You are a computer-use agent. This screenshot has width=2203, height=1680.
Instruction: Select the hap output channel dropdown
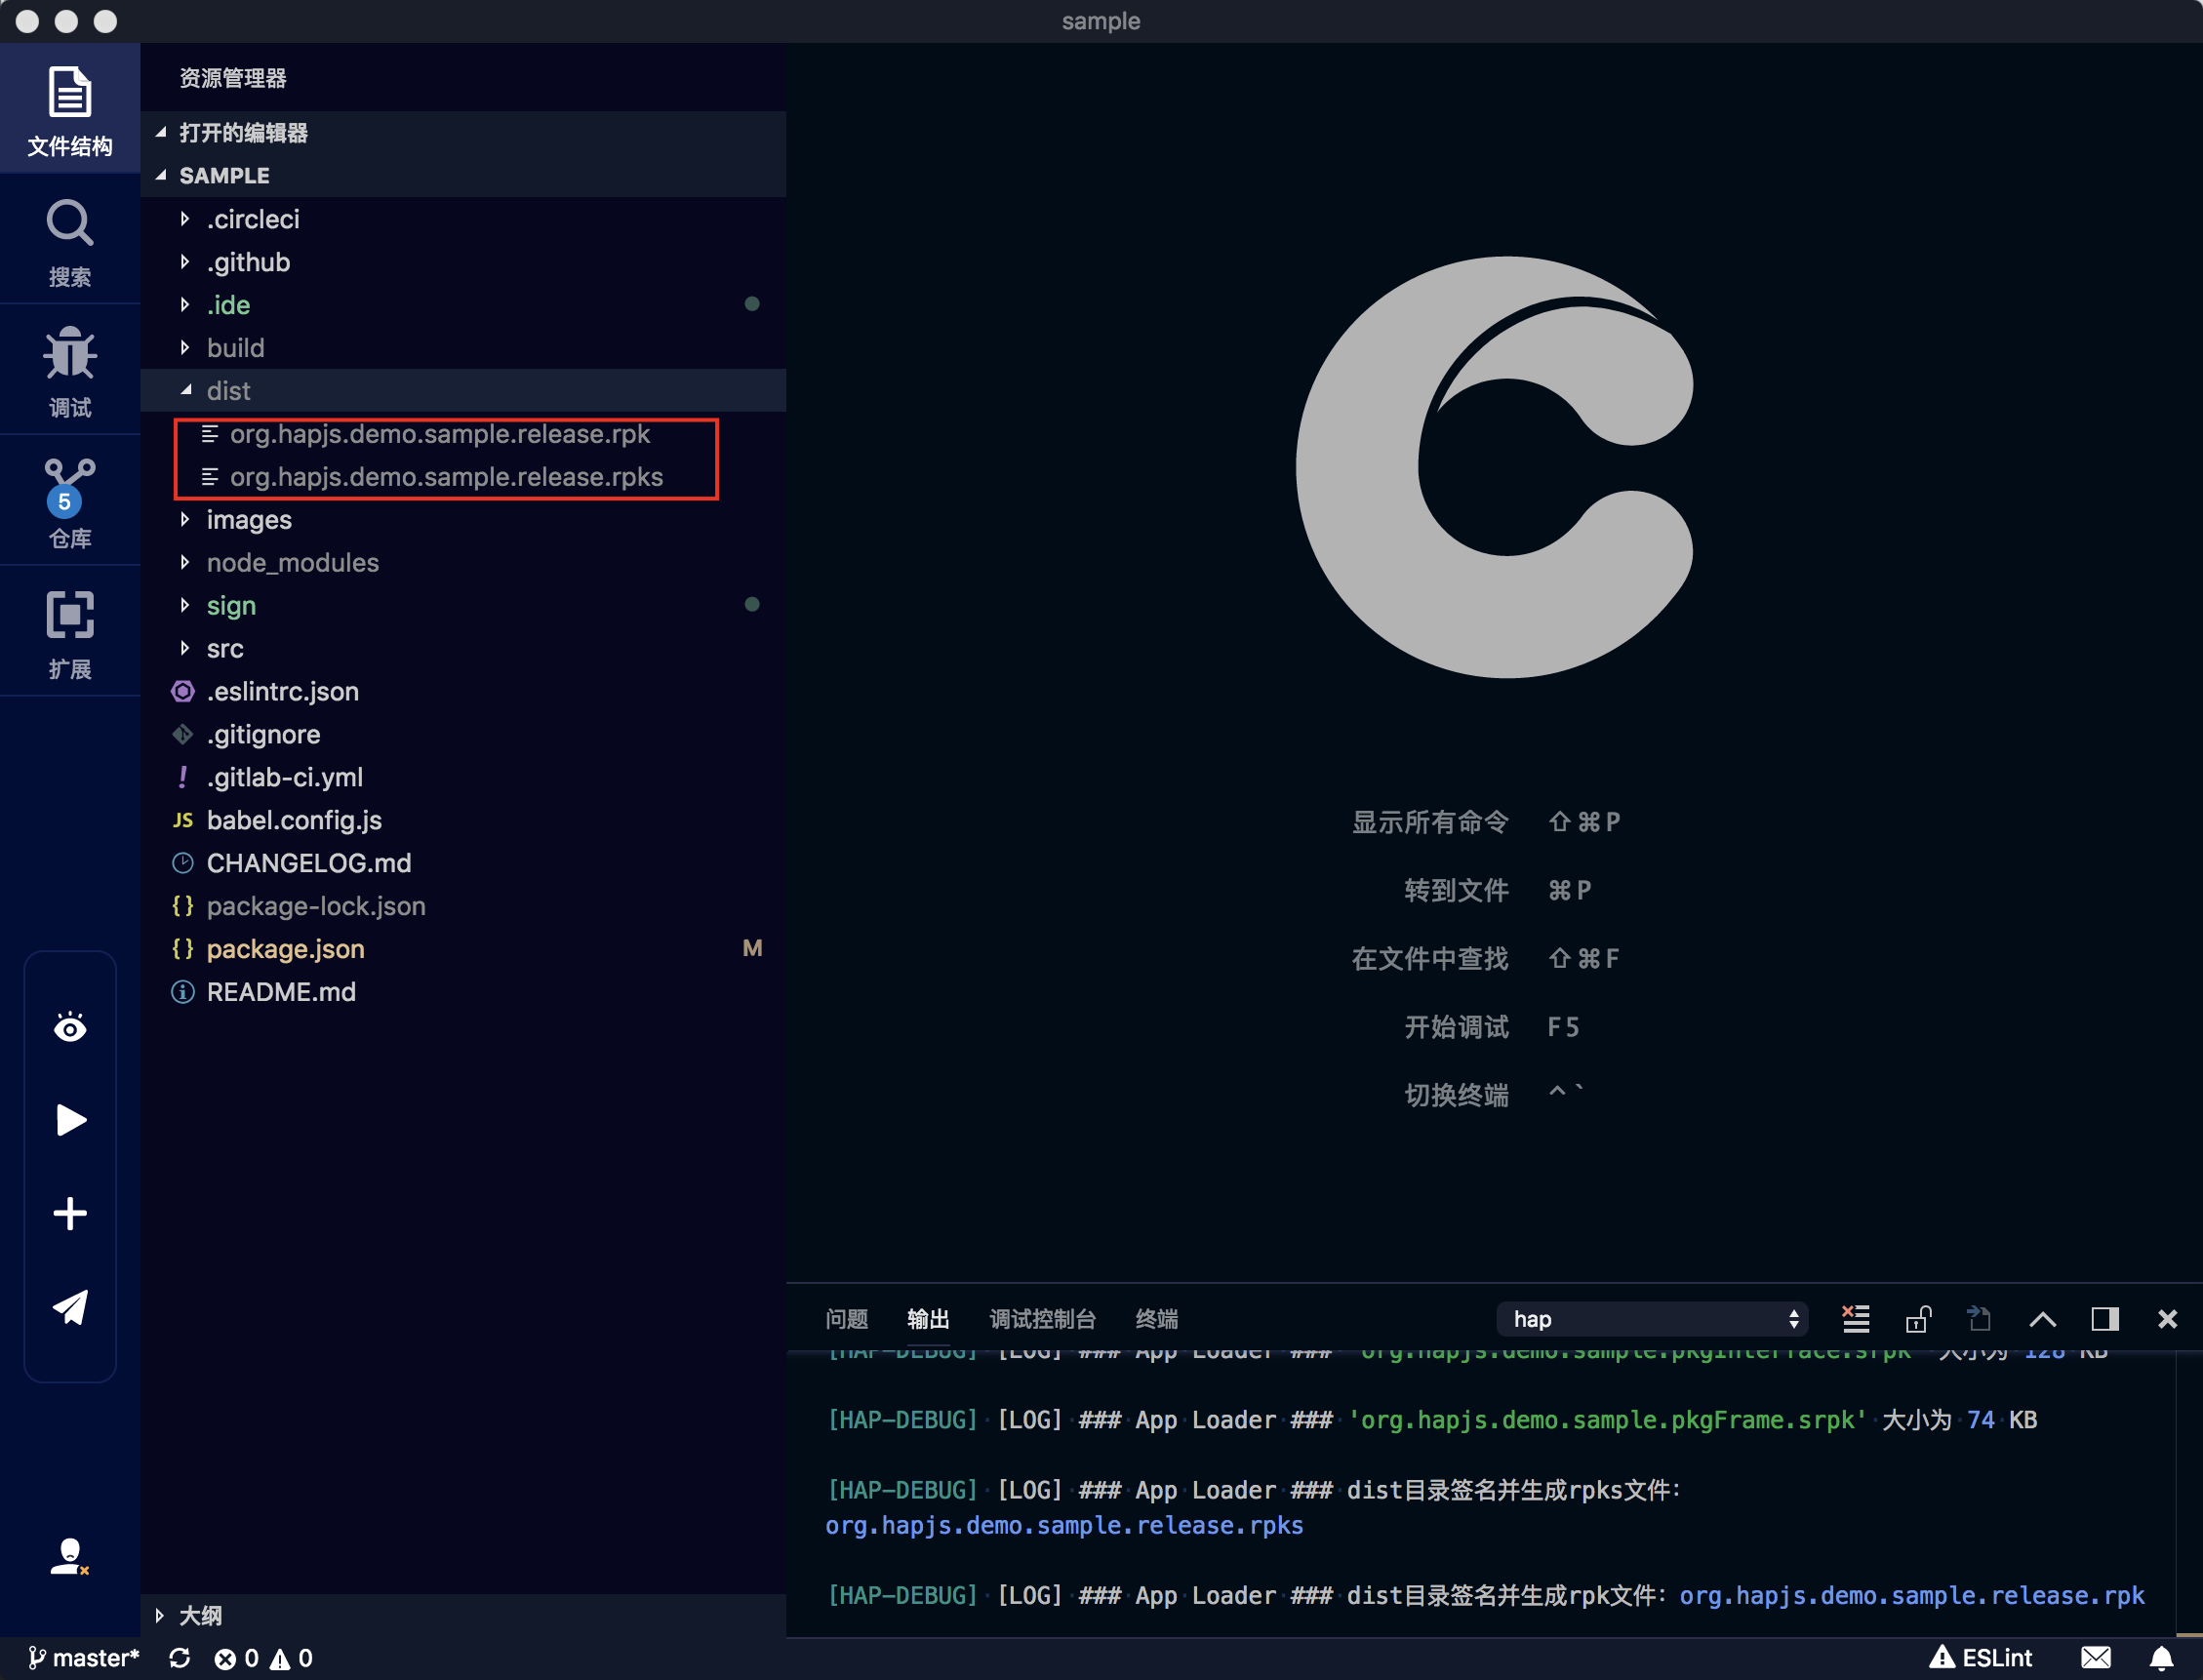(1653, 1319)
